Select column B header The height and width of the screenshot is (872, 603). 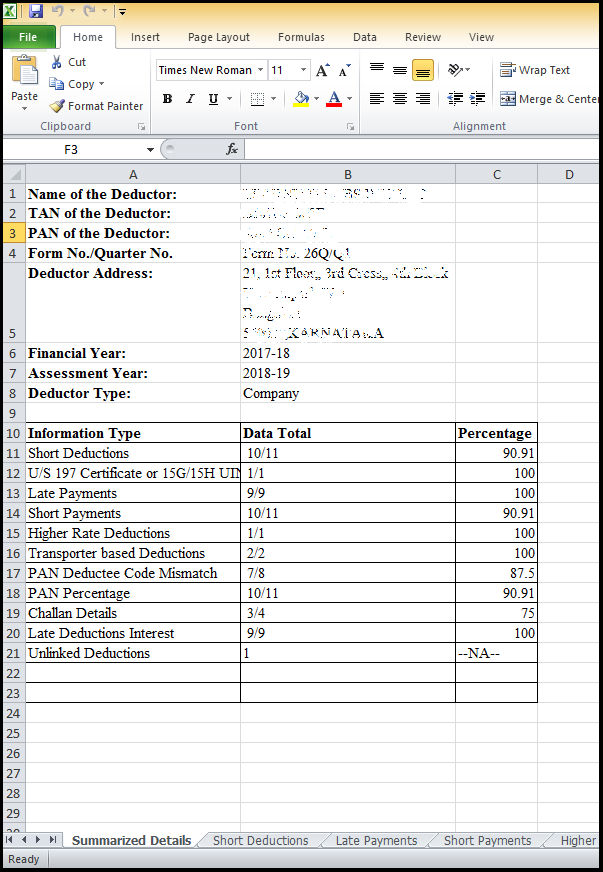348,175
